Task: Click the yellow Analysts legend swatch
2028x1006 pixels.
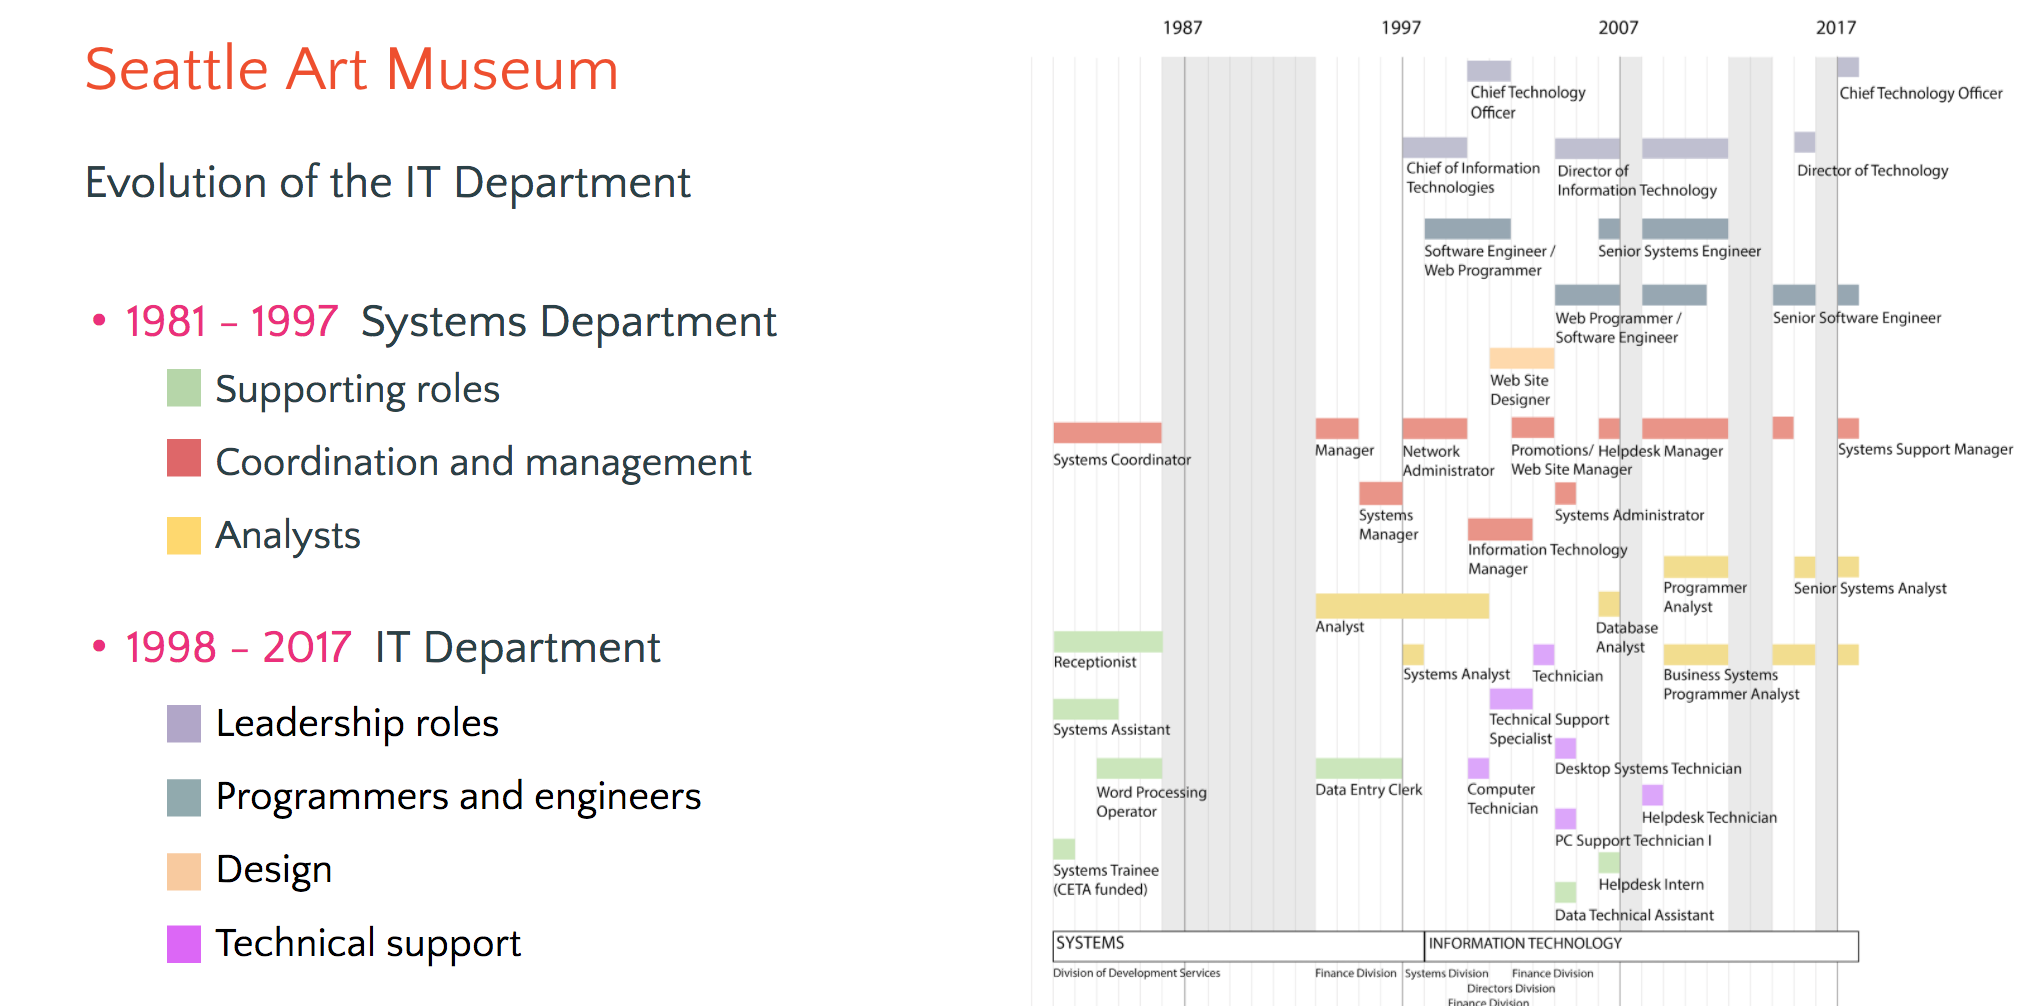Action: [184, 535]
